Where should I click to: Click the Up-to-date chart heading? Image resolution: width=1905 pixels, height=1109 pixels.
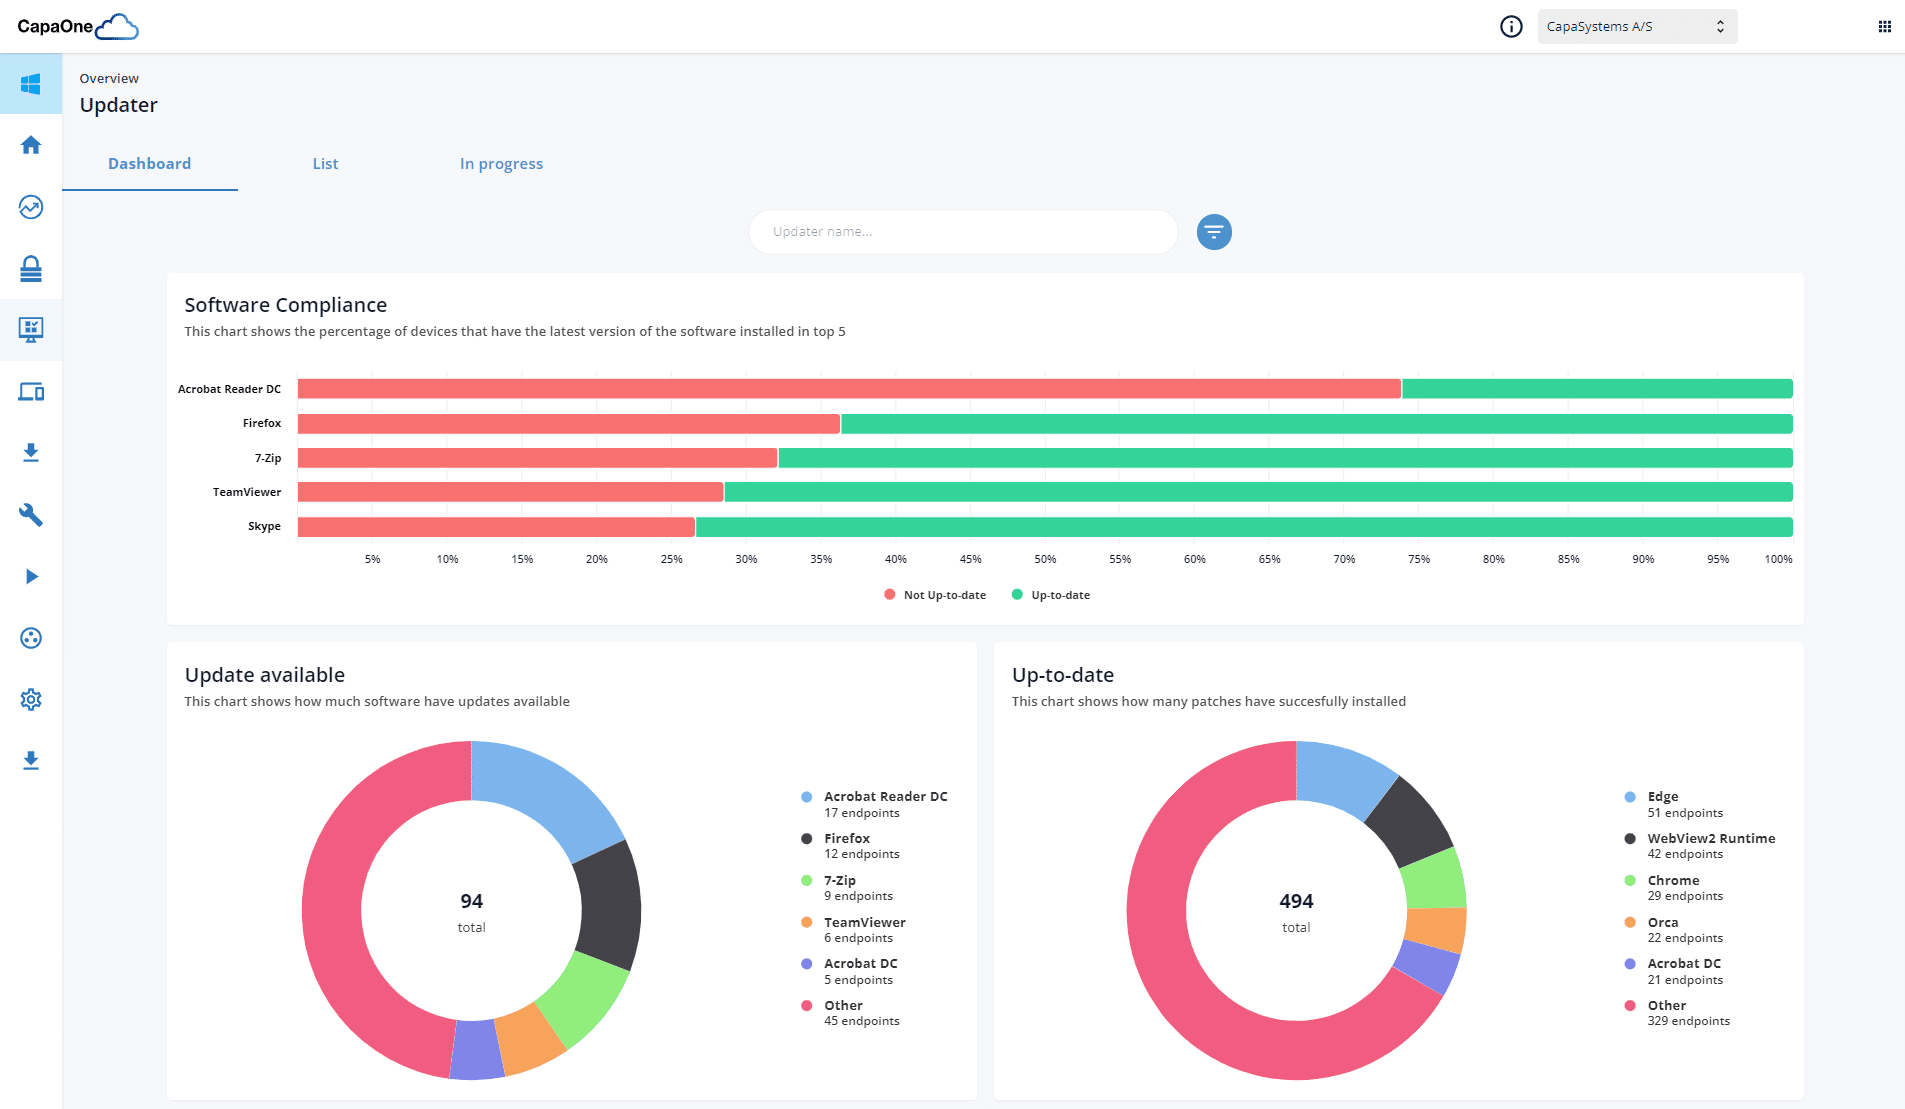pyautogui.click(x=1063, y=675)
